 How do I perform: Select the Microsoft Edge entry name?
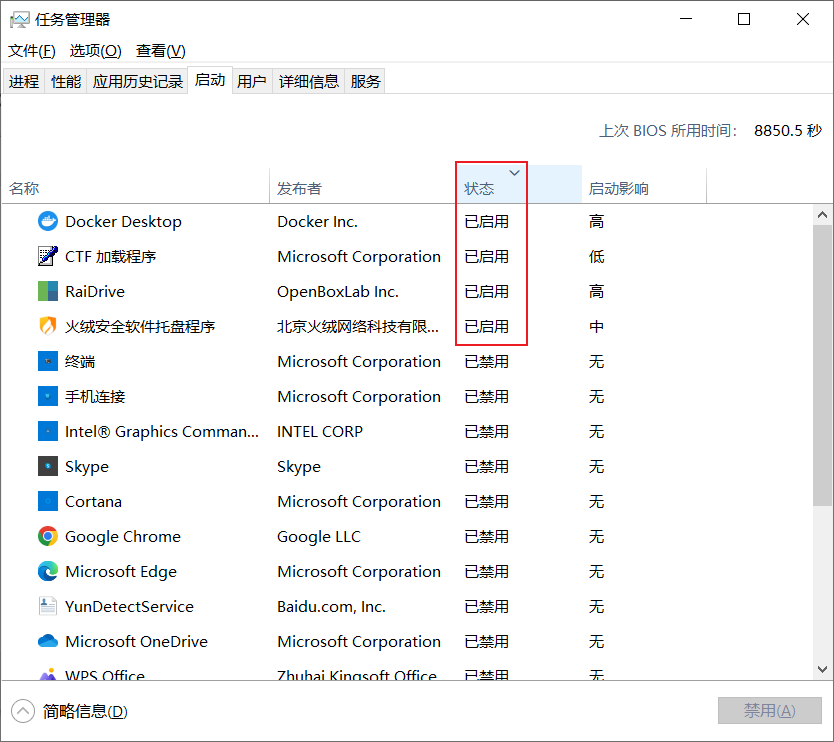point(121,571)
